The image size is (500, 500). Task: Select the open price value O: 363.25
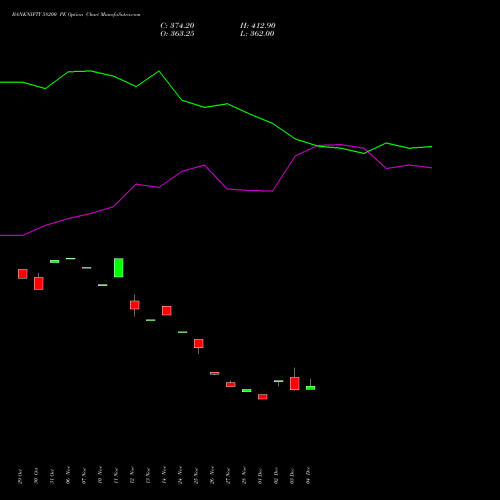(177, 34)
